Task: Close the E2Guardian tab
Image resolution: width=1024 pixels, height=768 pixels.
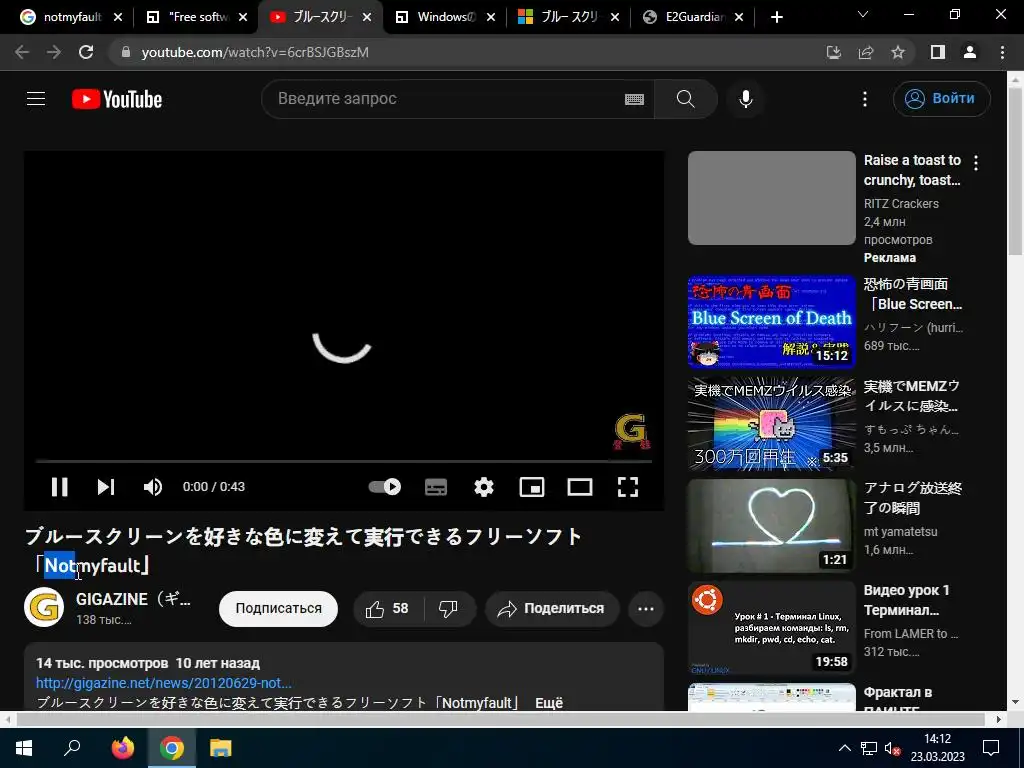Action: pyautogui.click(x=739, y=18)
